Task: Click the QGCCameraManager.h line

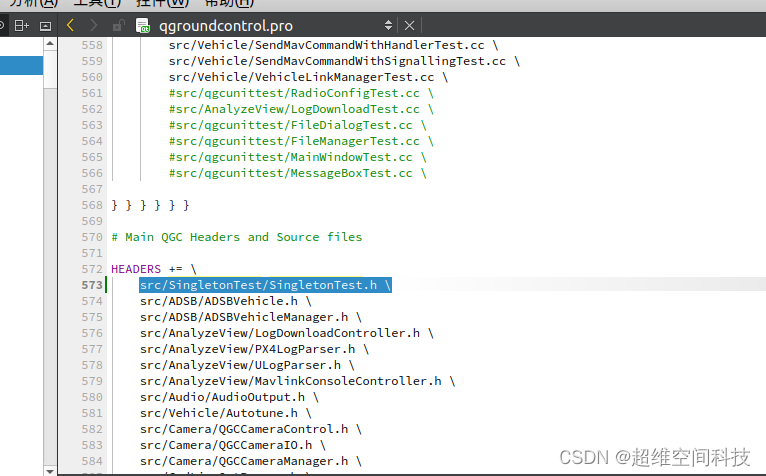Action: [x=251, y=461]
